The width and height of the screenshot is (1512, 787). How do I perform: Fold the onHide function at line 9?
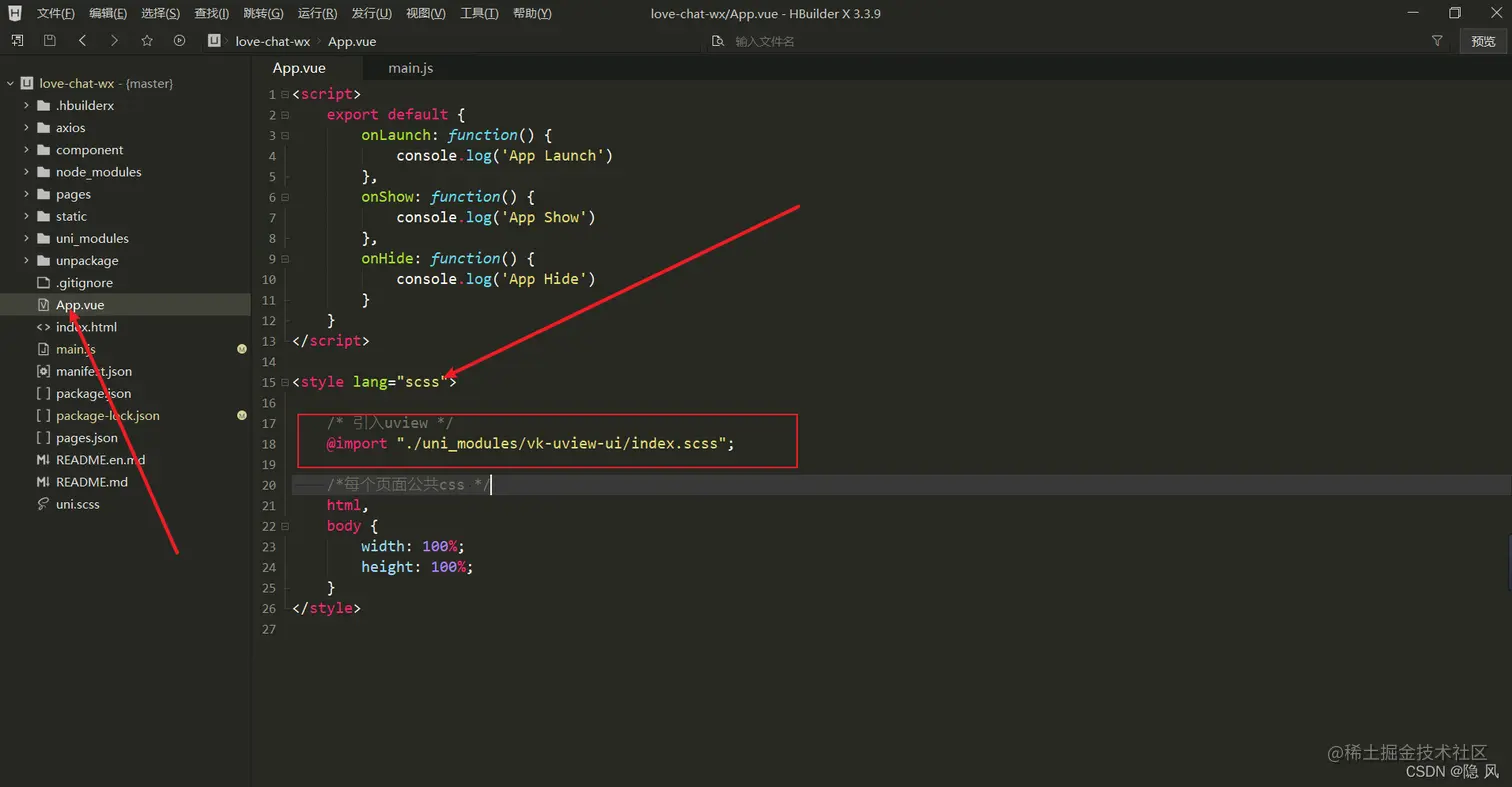[285, 258]
